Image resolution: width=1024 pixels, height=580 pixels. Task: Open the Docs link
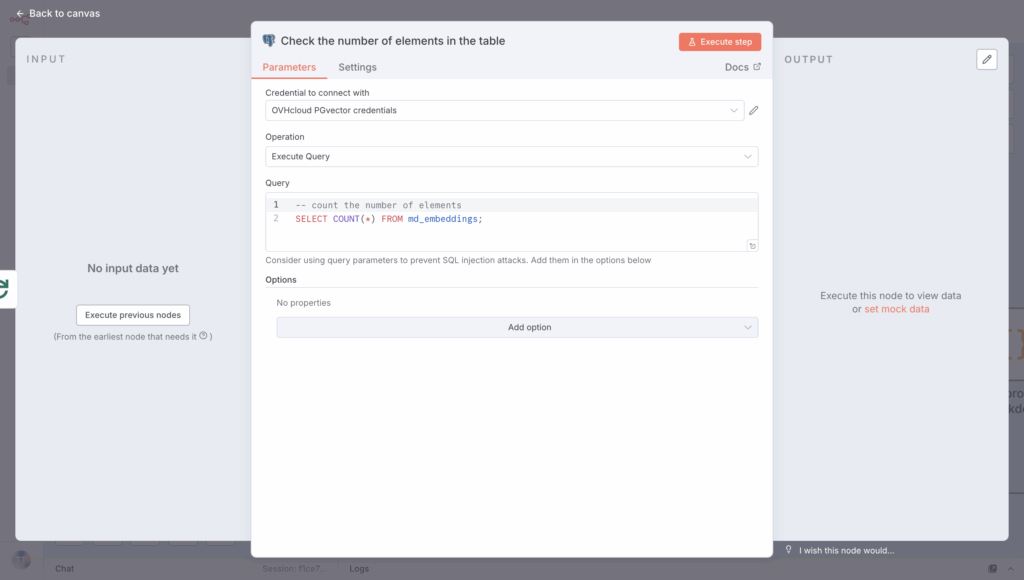[742, 67]
